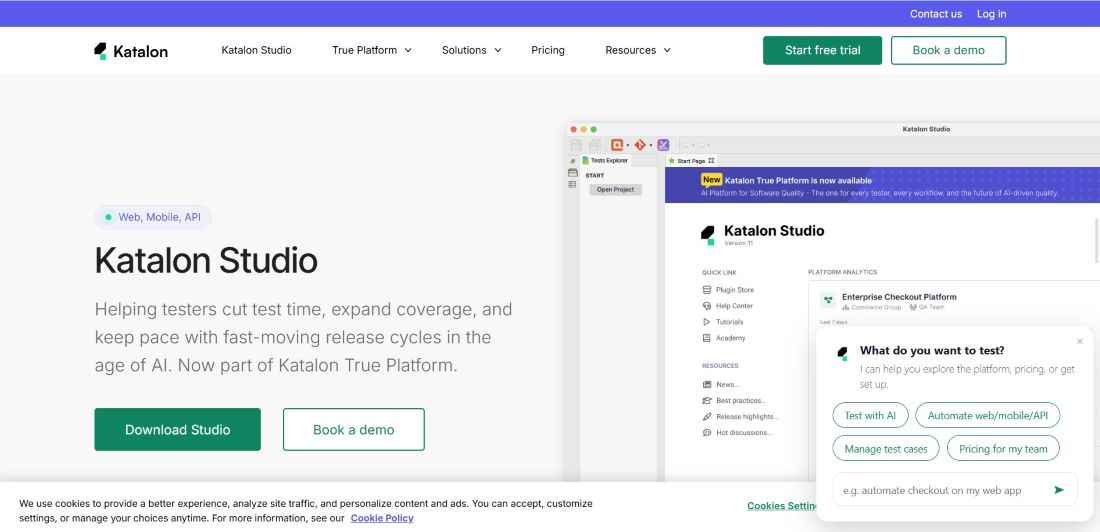Image resolution: width=1100 pixels, height=532 pixels.
Task: Click the Hot discussions chat icon
Action: [706, 433]
